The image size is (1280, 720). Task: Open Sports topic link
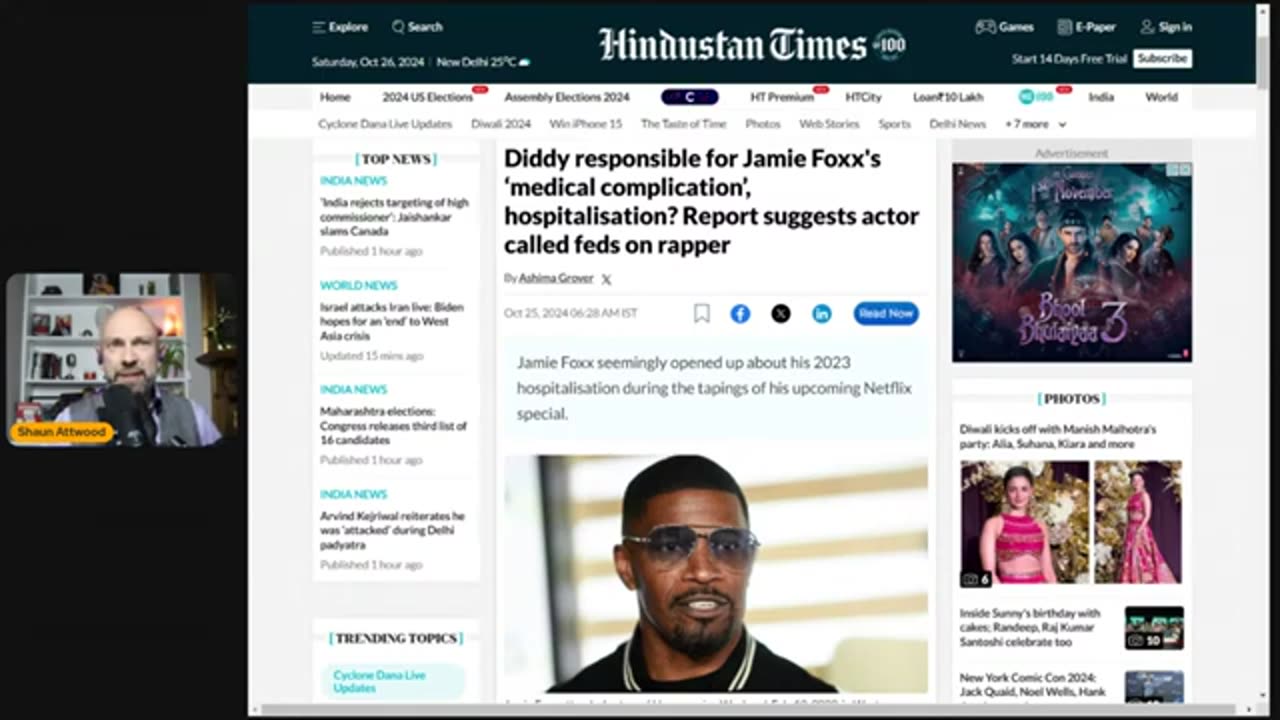pyautogui.click(x=895, y=124)
